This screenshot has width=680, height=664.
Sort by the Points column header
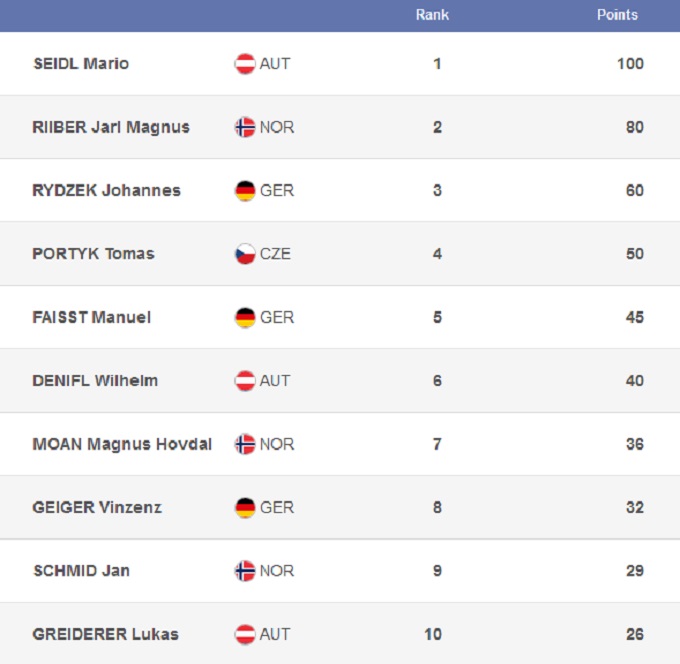(x=617, y=15)
